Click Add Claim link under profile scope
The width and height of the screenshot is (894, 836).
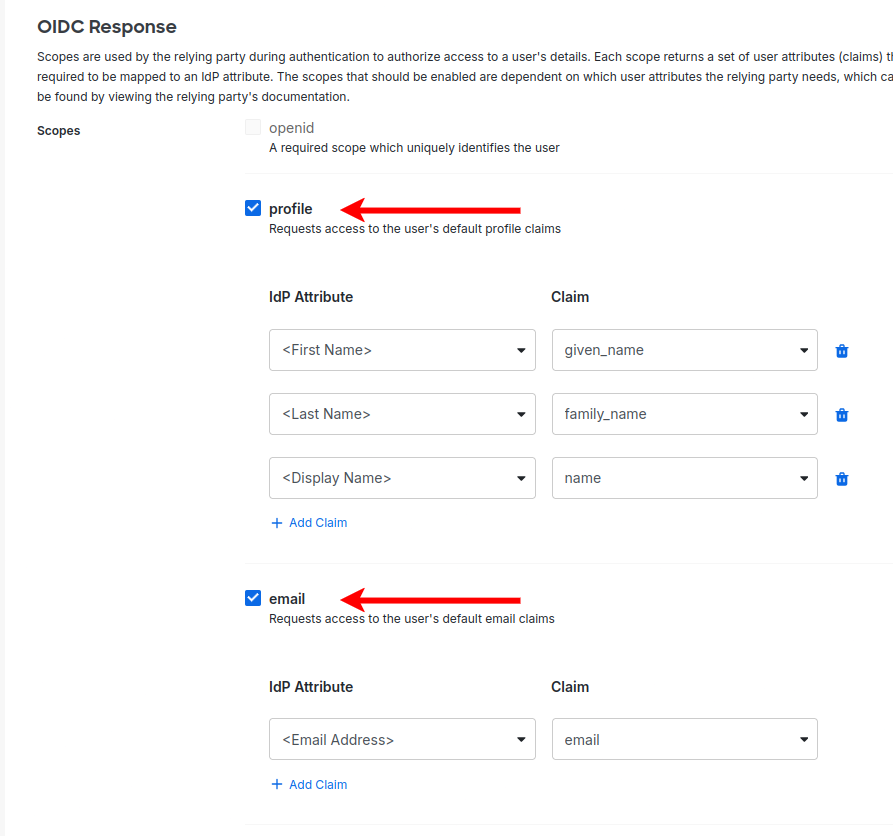click(x=317, y=523)
